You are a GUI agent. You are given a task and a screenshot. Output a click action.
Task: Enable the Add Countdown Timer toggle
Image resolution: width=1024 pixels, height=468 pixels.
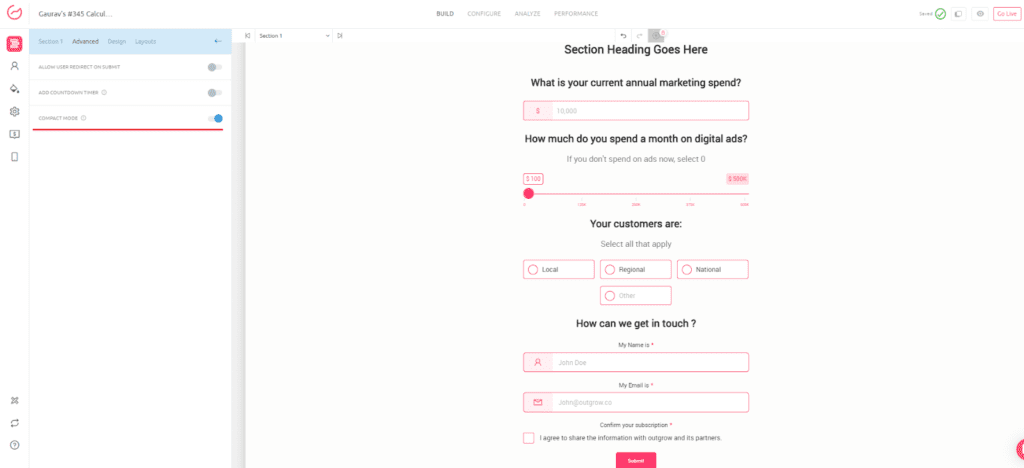coord(214,93)
